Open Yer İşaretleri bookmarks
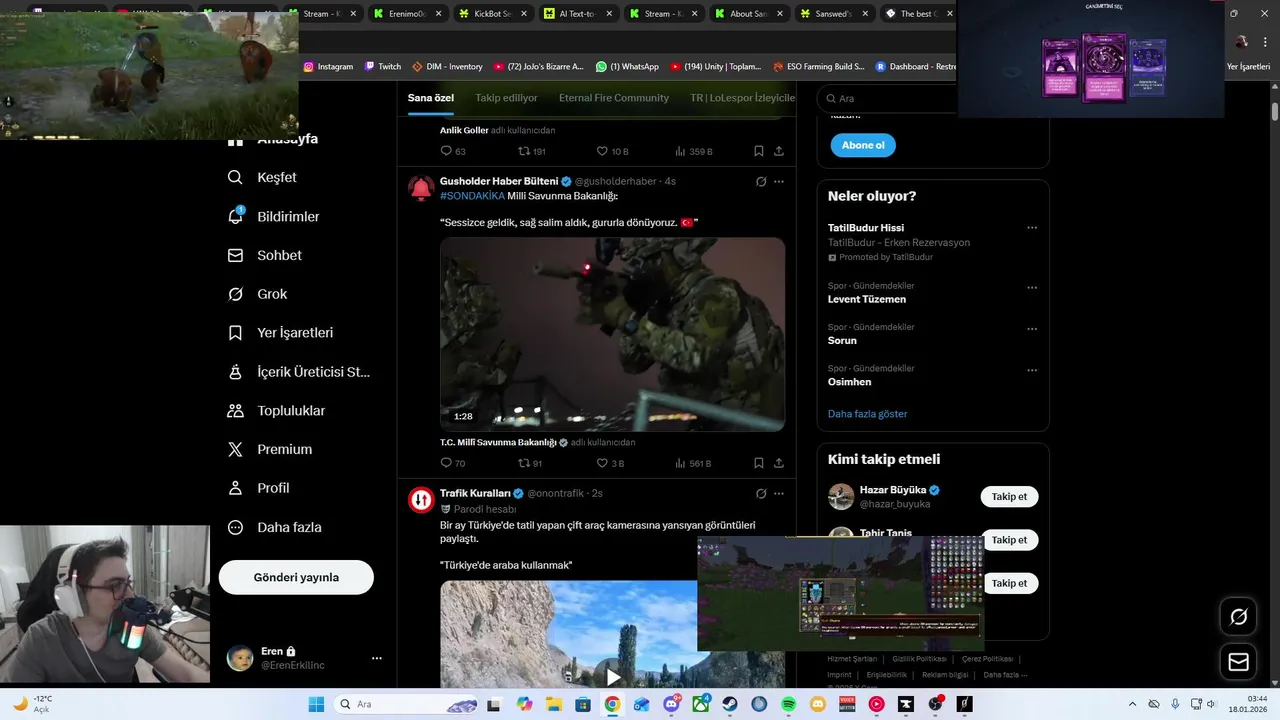The image size is (1280, 720). pyautogui.click(x=280, y=332)
